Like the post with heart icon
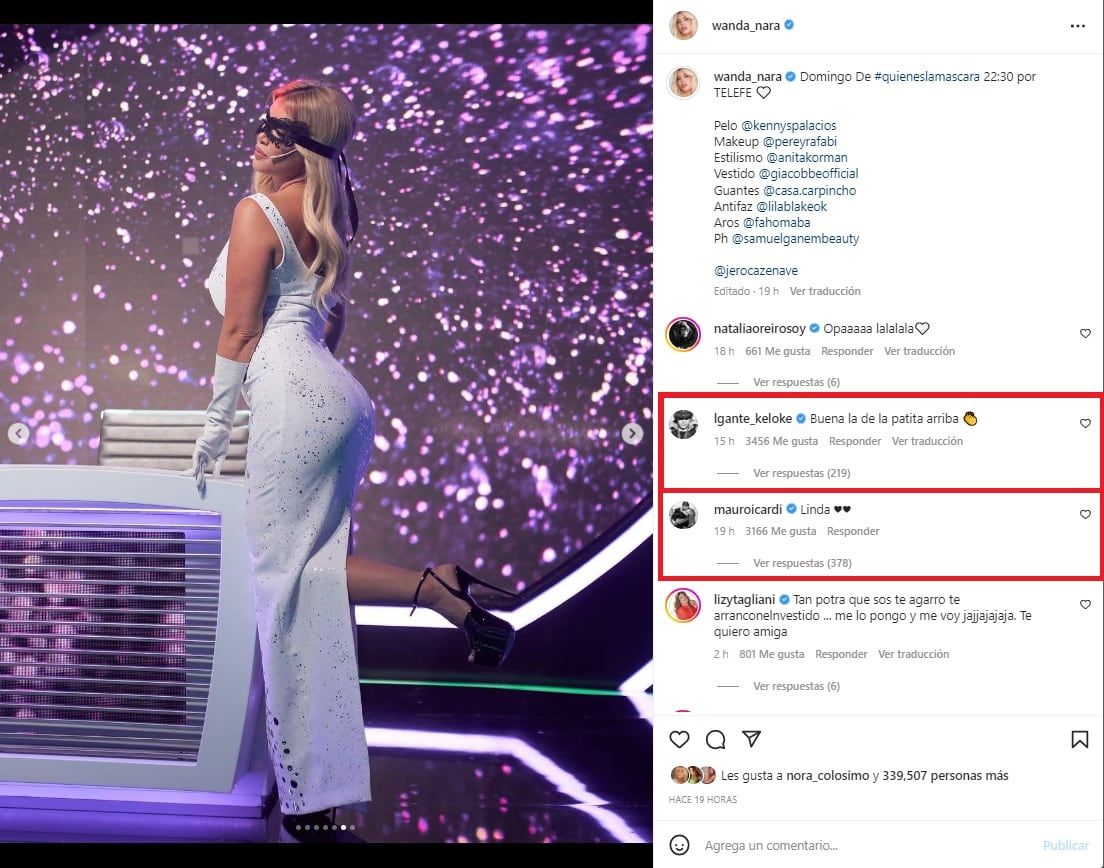This screenshot has width=1104, height=868. [679, 739]
